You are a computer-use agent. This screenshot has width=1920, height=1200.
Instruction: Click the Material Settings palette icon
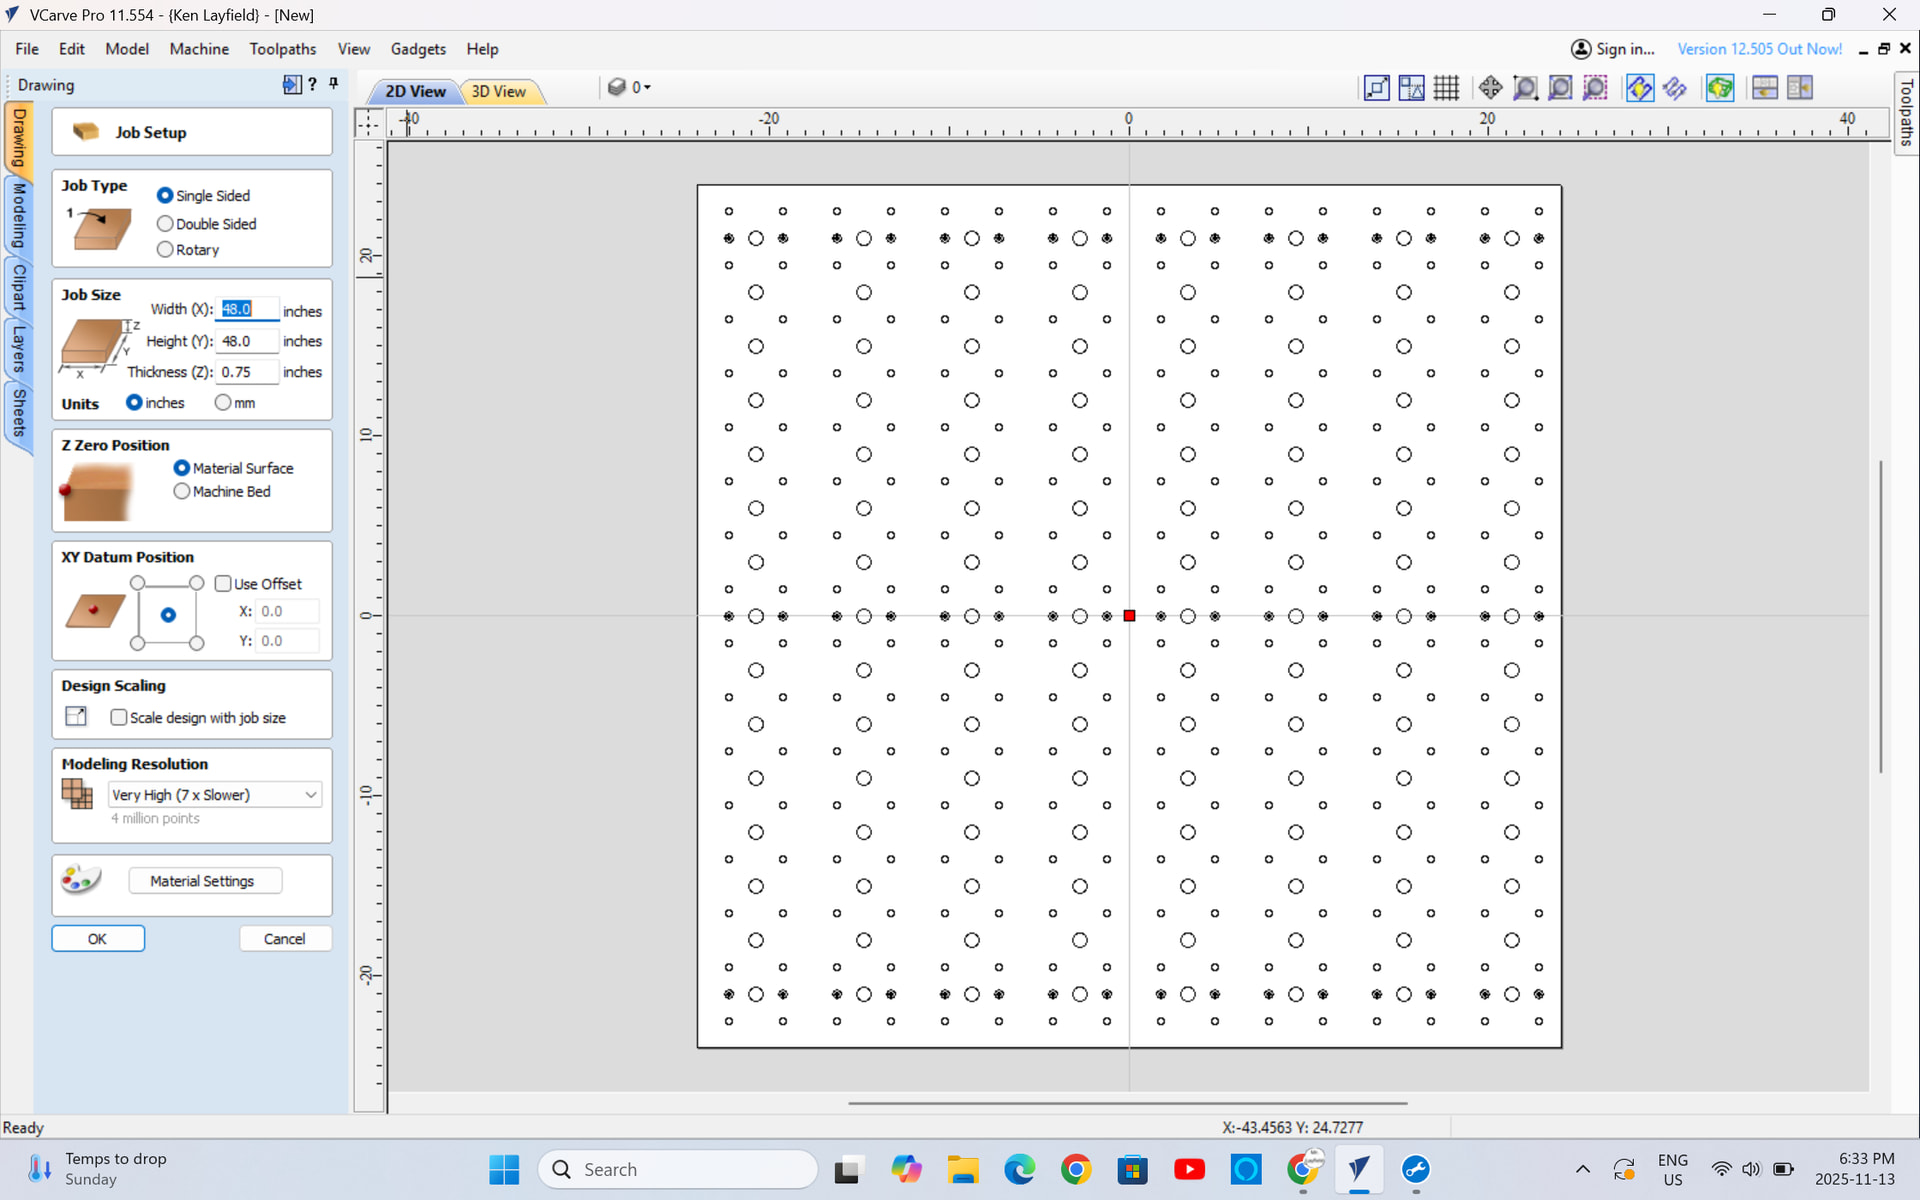pyautogui.click(x=80, y=880)
